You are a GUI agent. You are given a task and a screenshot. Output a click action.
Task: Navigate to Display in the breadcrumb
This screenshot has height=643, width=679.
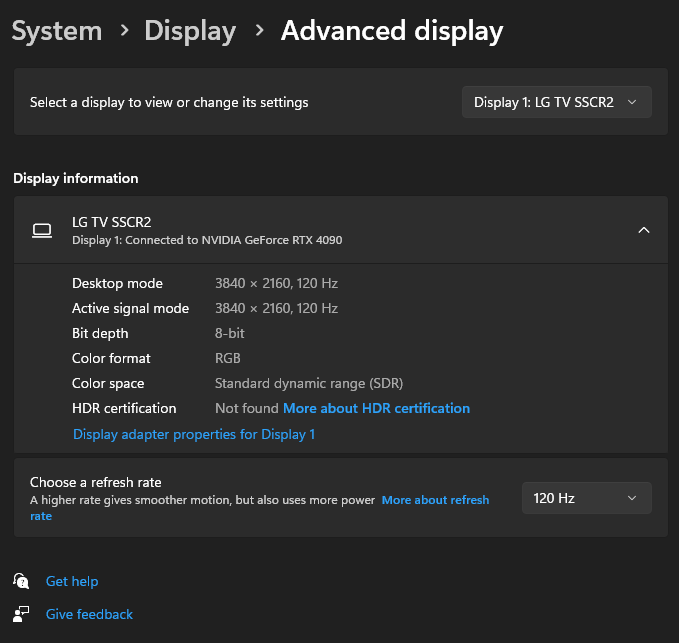(x=190, y=31)
